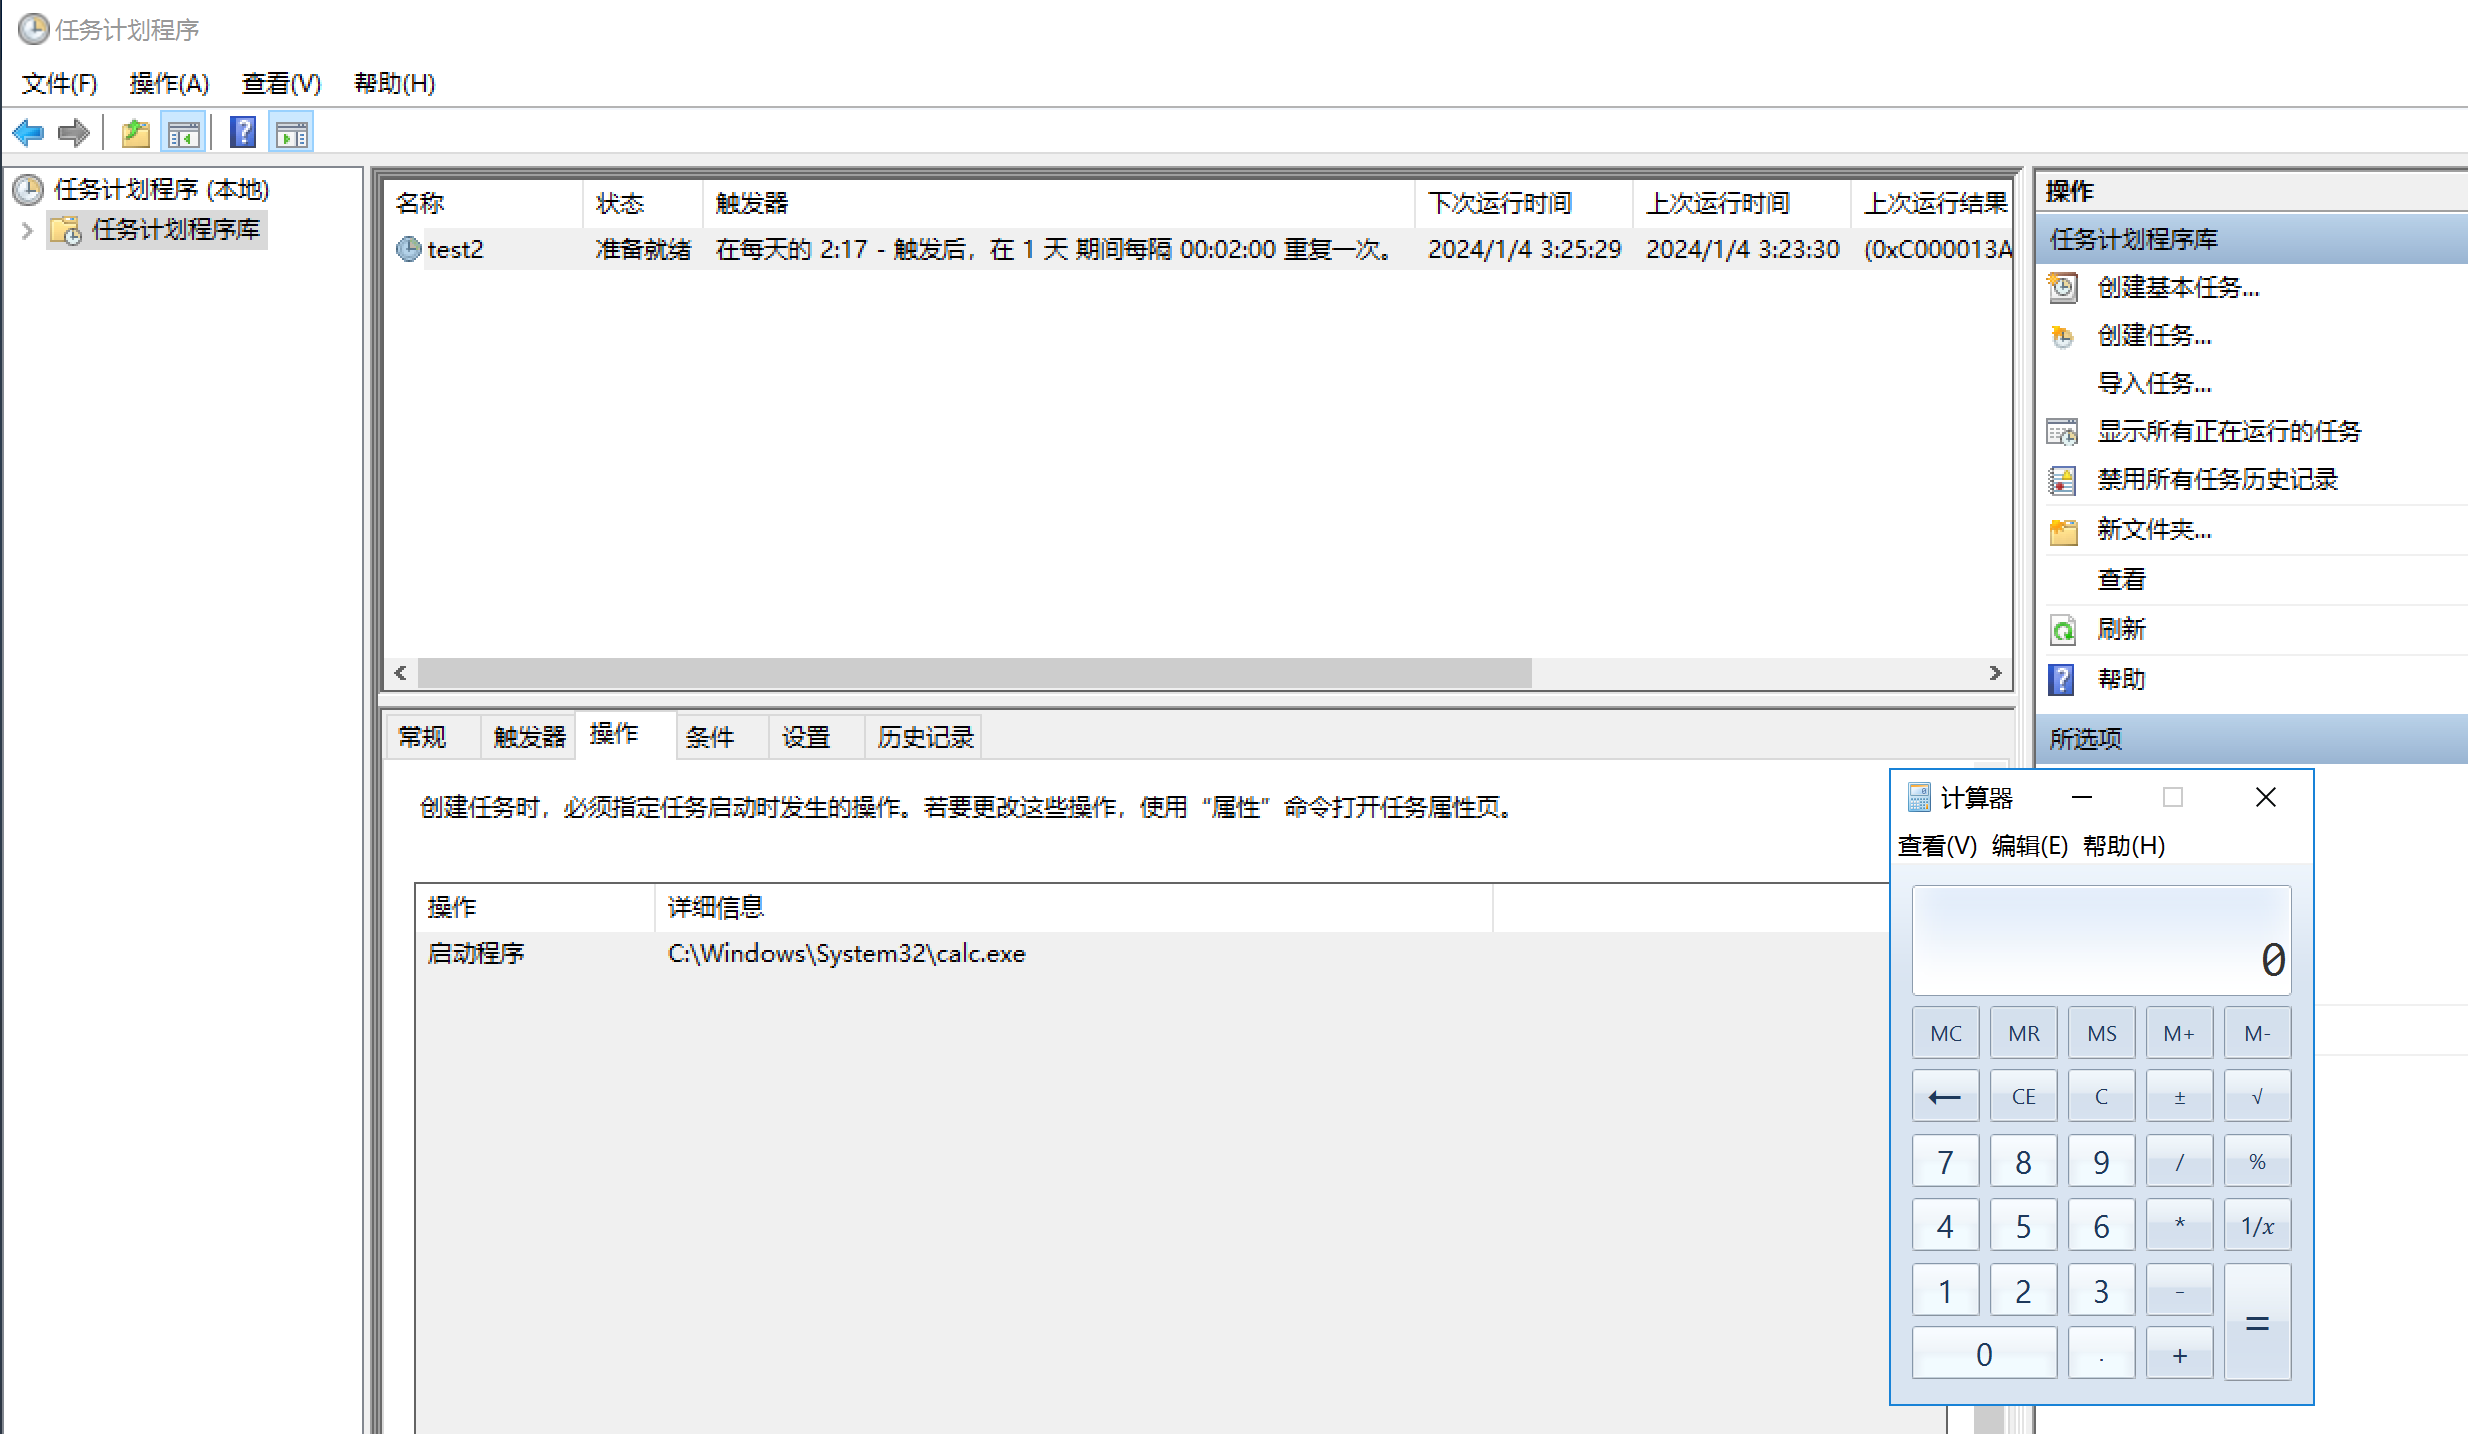Switch to the 触发器 tab
Viewport: 2468px width, 1434px height.
(529, 737)
